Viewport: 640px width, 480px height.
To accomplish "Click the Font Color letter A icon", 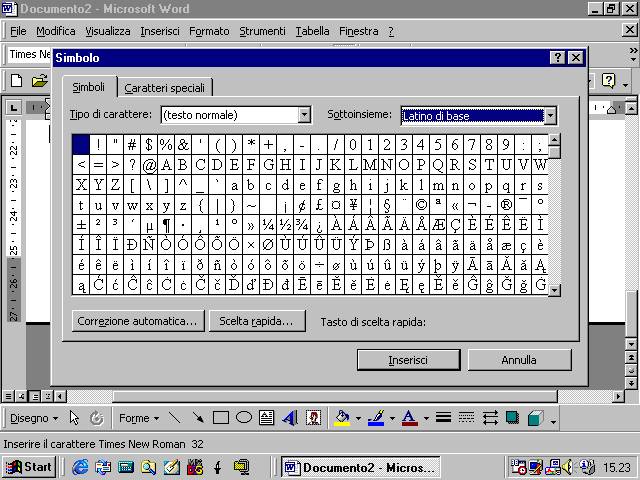I will [x=409, y=418].
